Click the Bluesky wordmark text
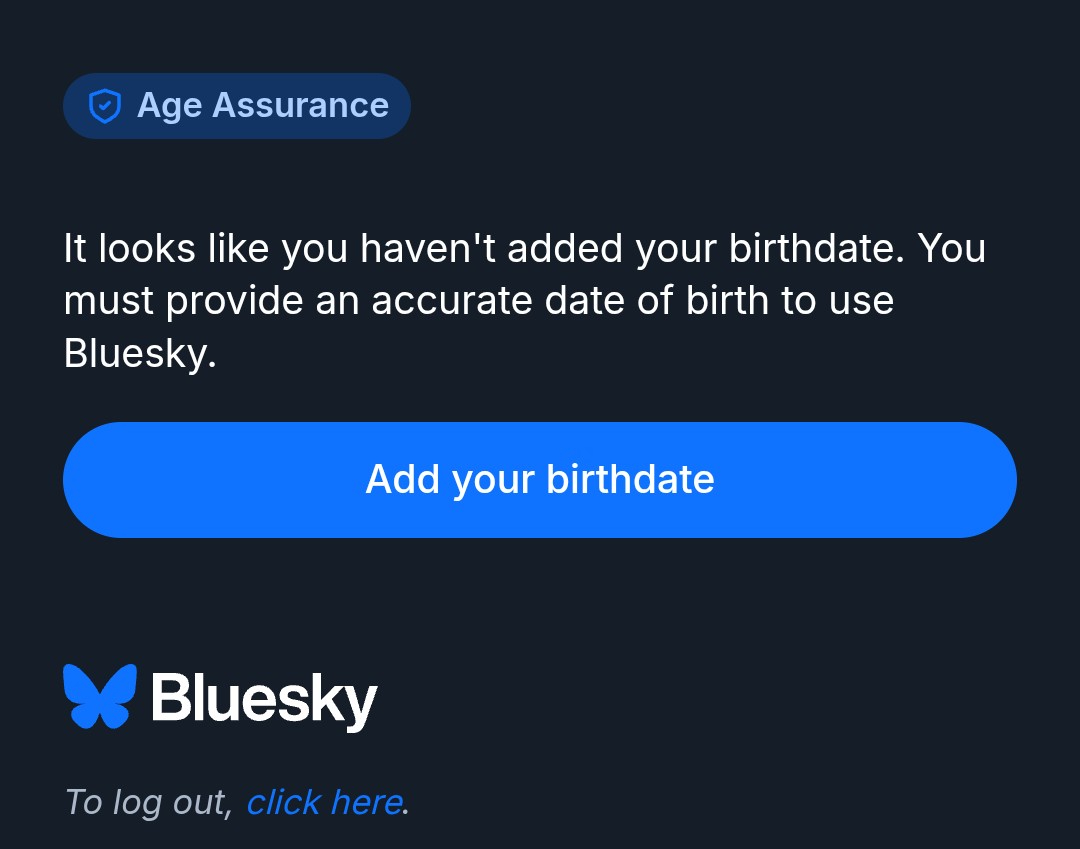Viewport: 1080px width, 849px height. coord(264,698)
